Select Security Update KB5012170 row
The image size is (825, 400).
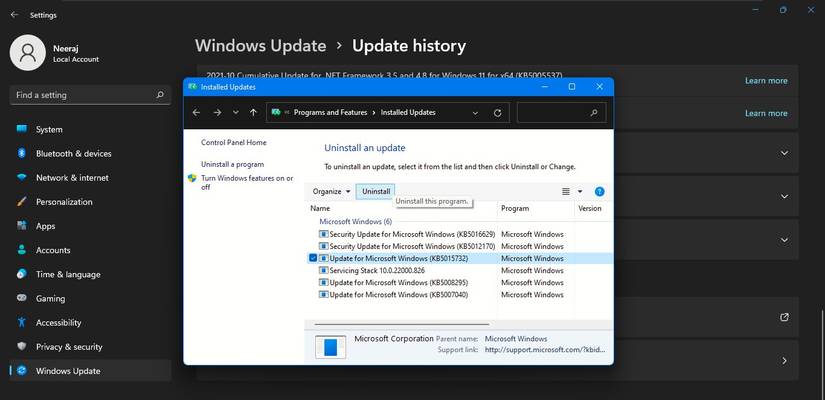(x=459, y=246)
